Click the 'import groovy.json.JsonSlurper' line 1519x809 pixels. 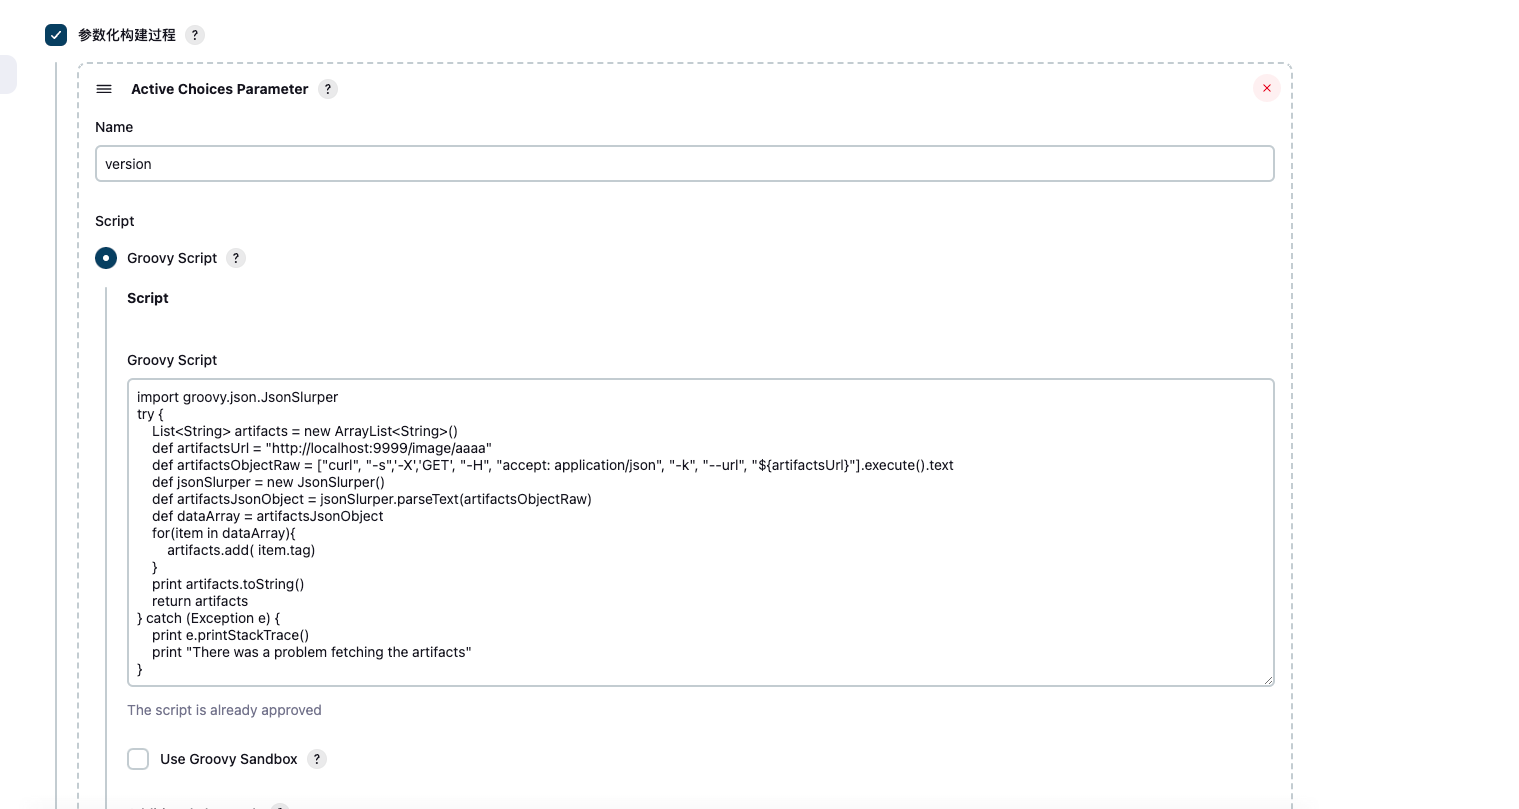[238, 397]
